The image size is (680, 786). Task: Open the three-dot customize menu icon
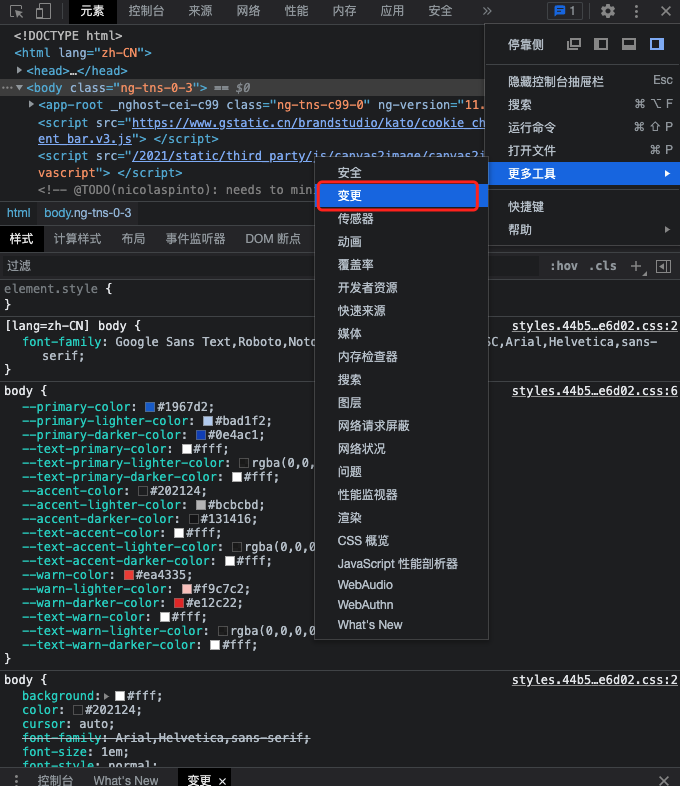click(x=636, y=11)
